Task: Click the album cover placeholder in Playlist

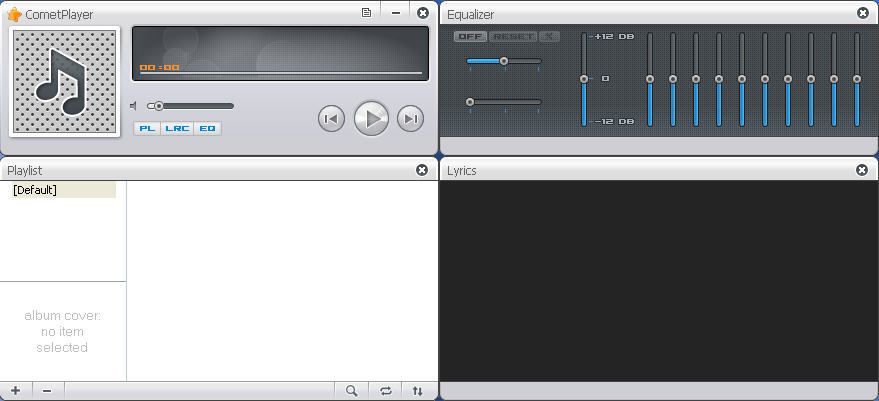Action: click(63, 331)
